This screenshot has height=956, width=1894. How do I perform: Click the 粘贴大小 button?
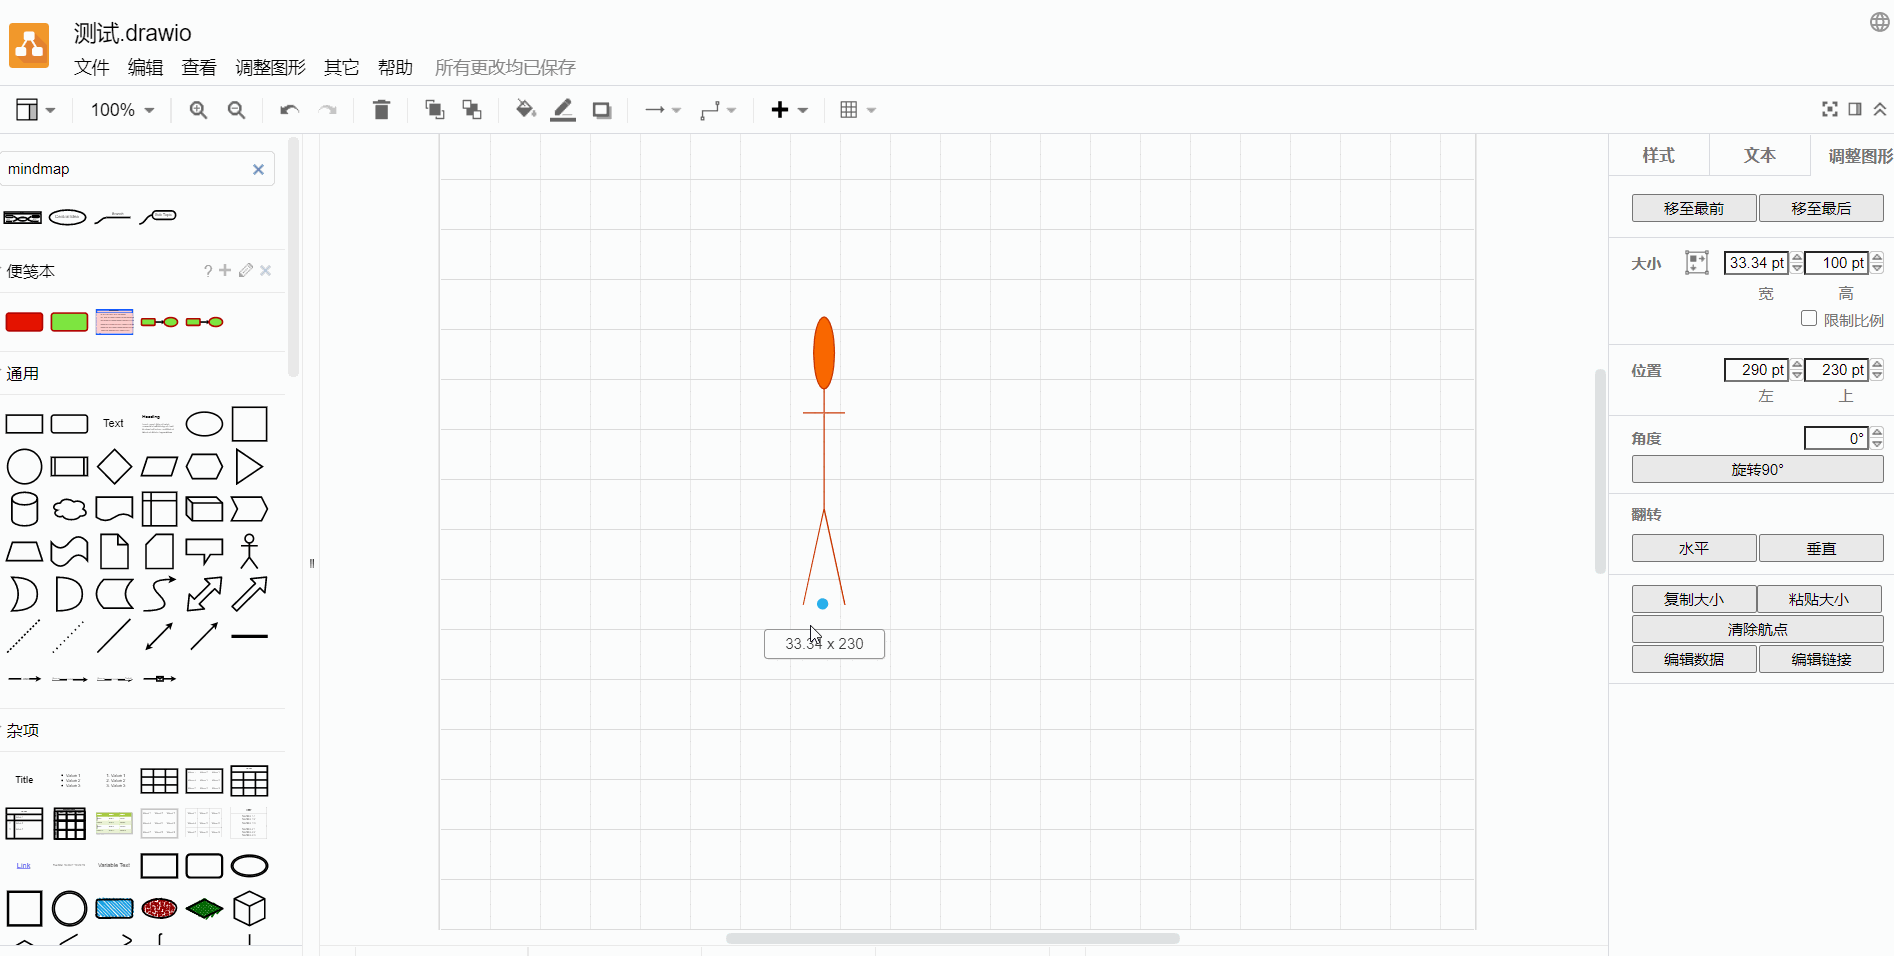tap(1819, 599)
